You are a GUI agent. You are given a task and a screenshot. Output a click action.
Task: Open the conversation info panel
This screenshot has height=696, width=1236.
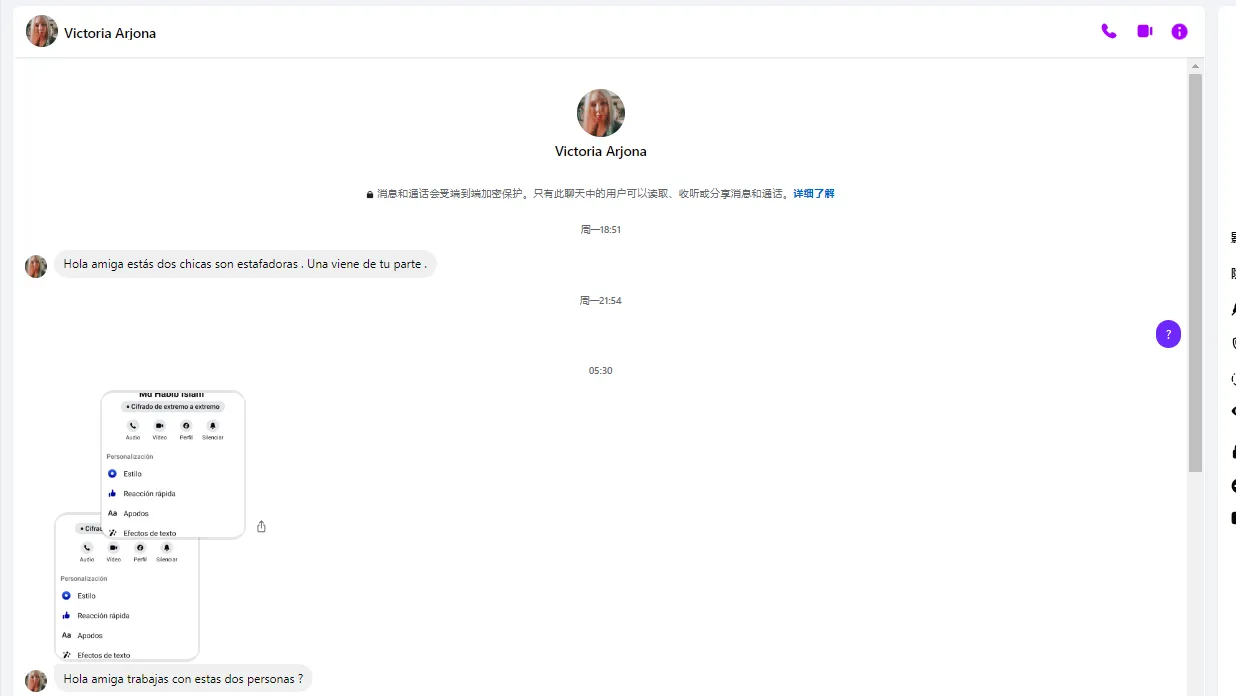click(1180, 31)
